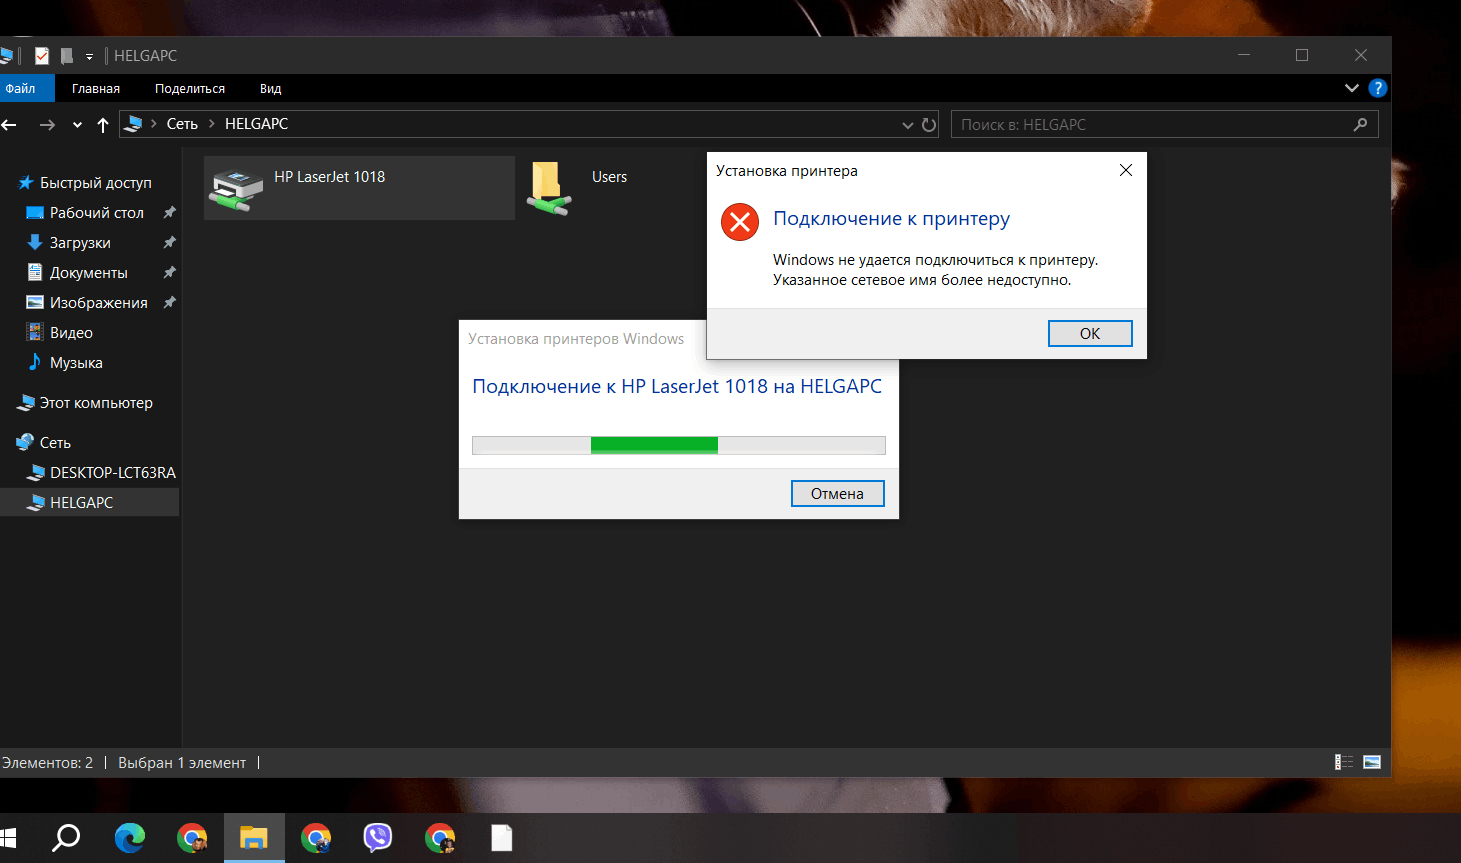Viewport: 1461px width, 863px height.
Task: Switch to details view icon in status bar
Action: click(x=1344, y=762)
